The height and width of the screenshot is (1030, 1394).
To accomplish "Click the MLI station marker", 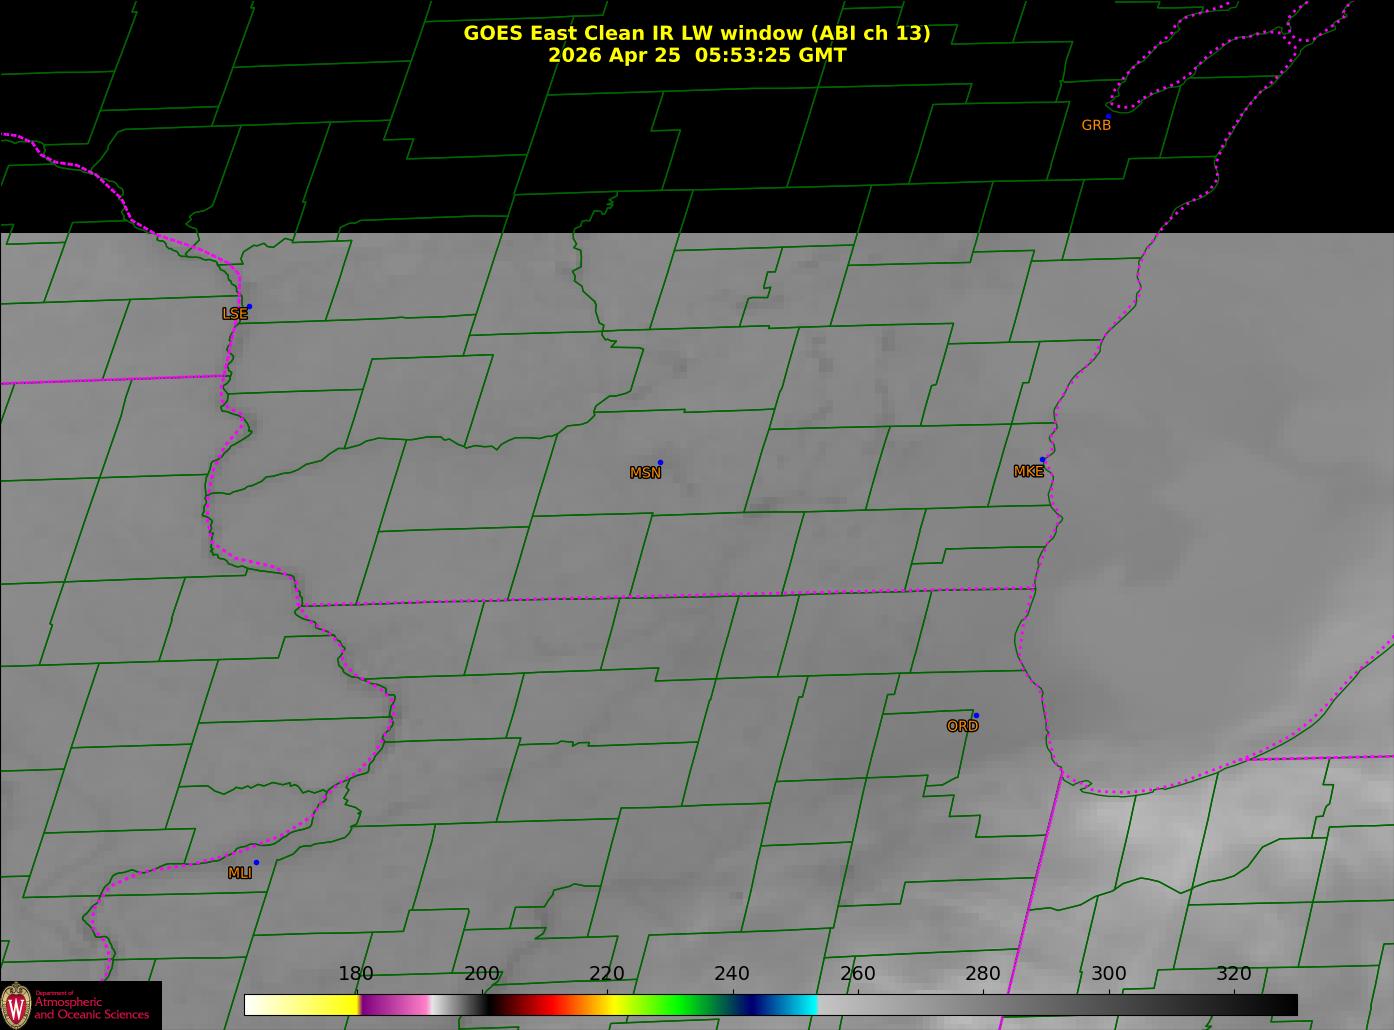I will point(256,862).
